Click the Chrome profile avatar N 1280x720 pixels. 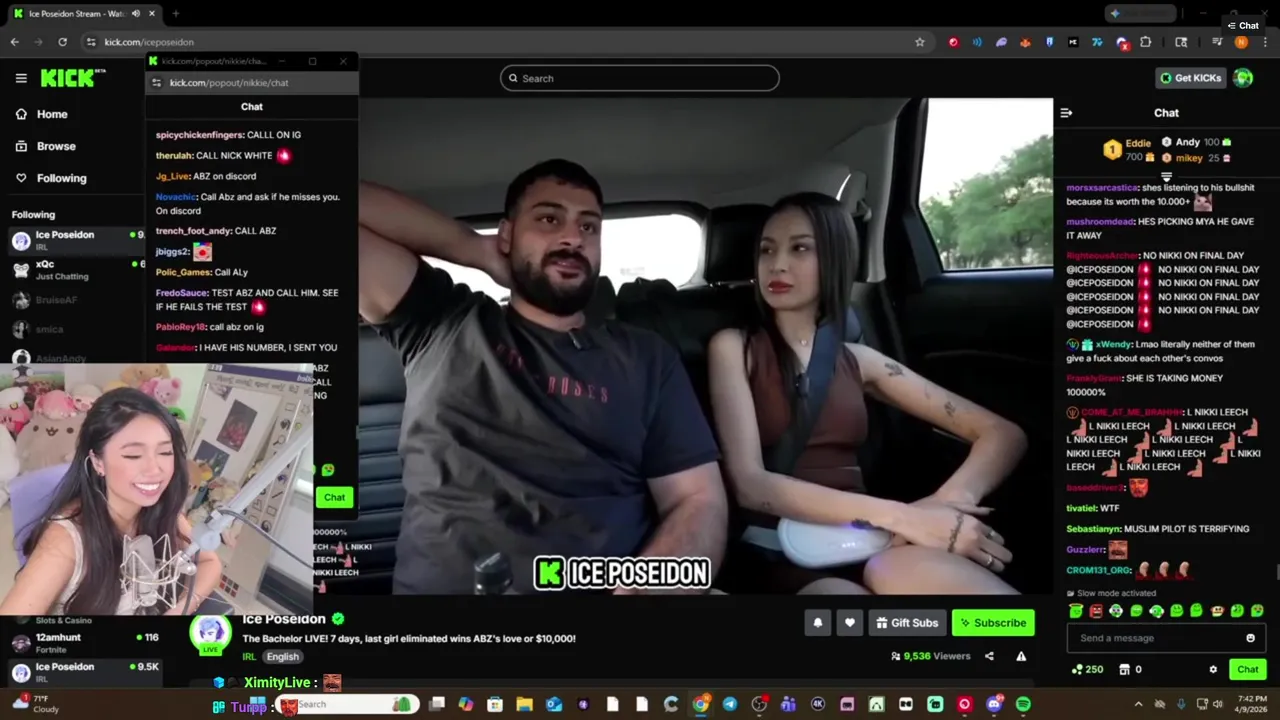point(1241,42)
